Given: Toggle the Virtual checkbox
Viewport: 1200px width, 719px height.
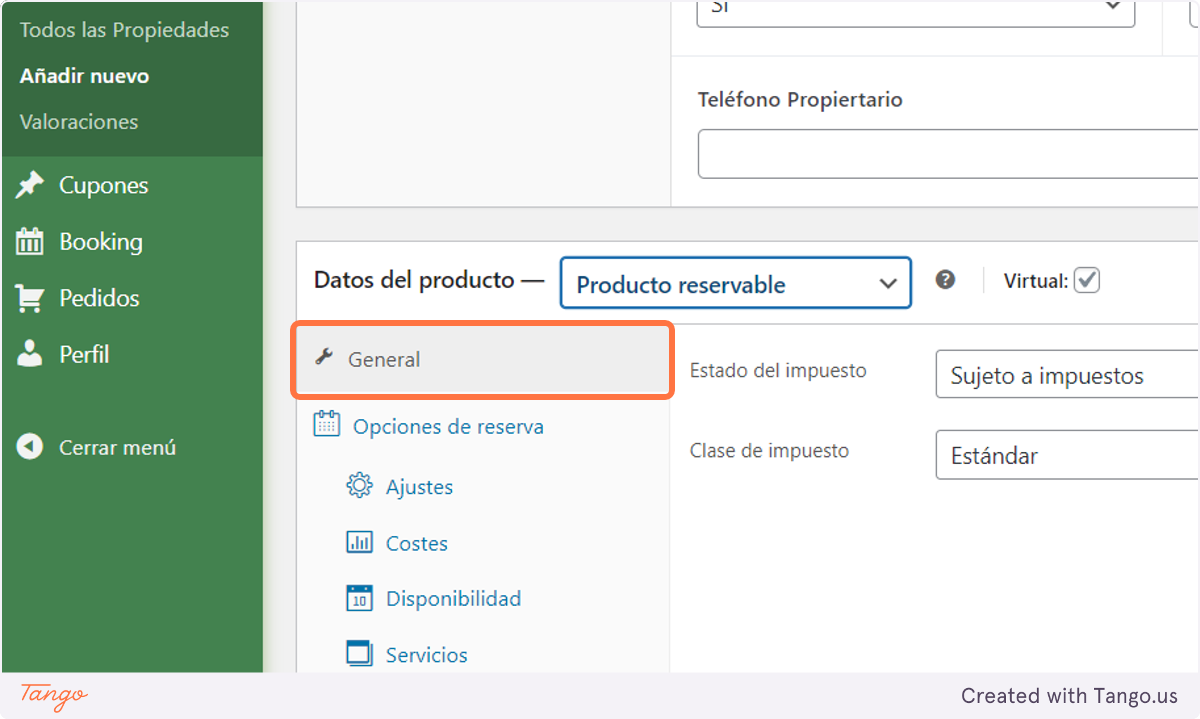Looking at the screenshot, I should tap(1087, 281).
